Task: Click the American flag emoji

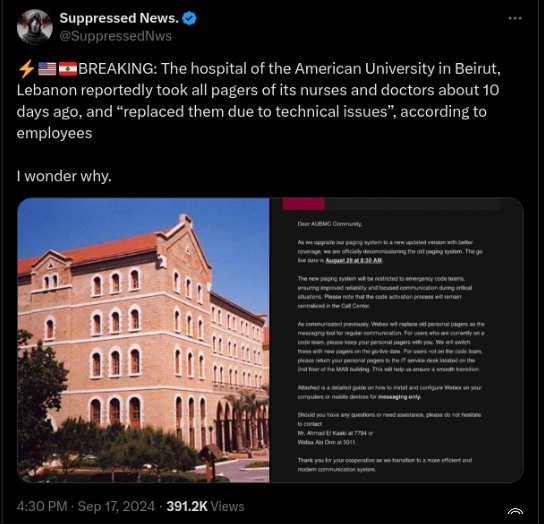Action: point(47,69)
